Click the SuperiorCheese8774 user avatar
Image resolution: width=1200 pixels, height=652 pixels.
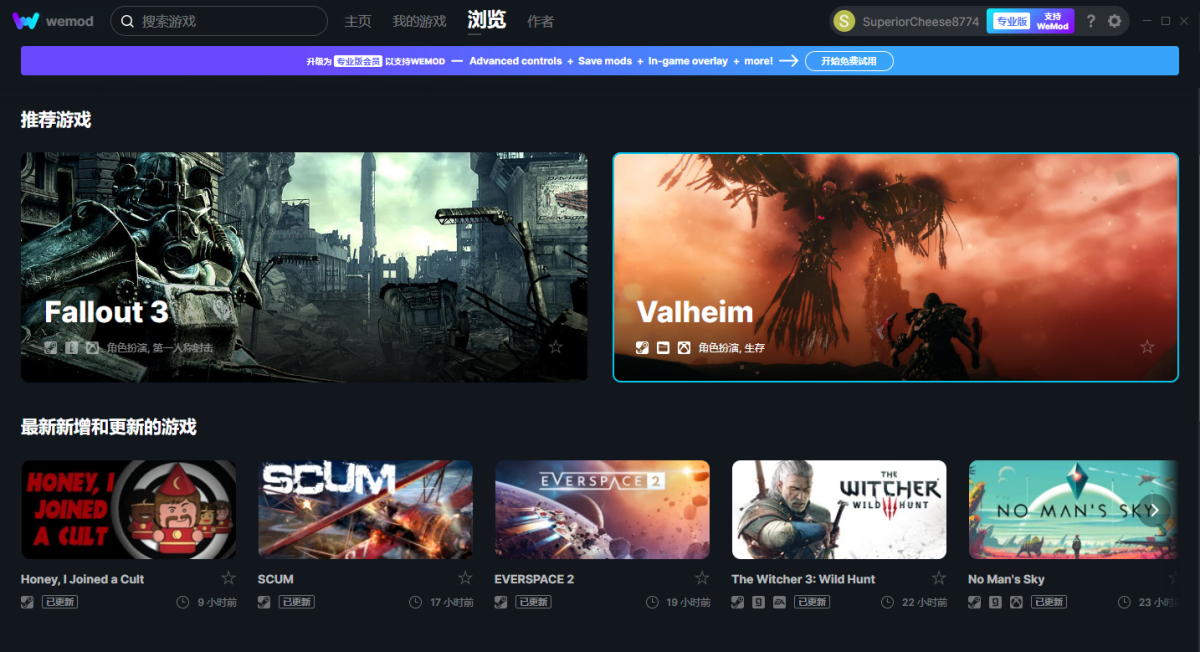pos(844,21)
